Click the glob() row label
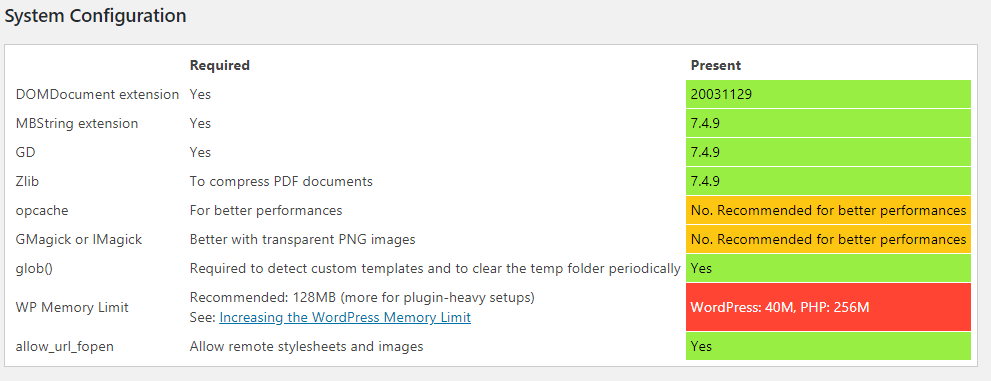The image size is (991, 381). pos(34,269)
